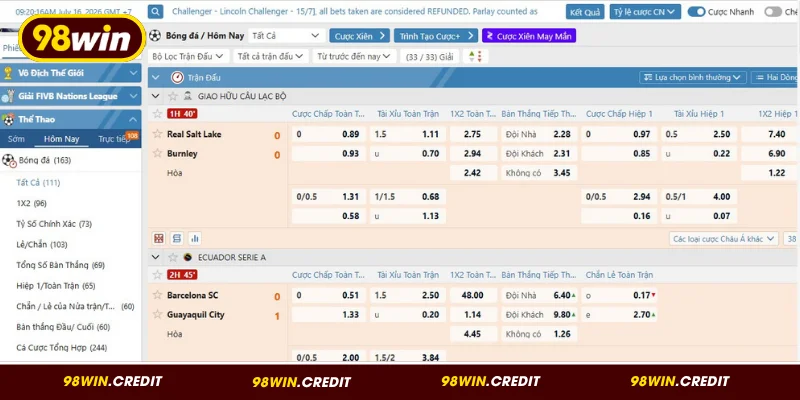Screen dimensions: 800x400
Task: Click the Cược Xiên May Mắn button
Action: click(x=529, y=36)
